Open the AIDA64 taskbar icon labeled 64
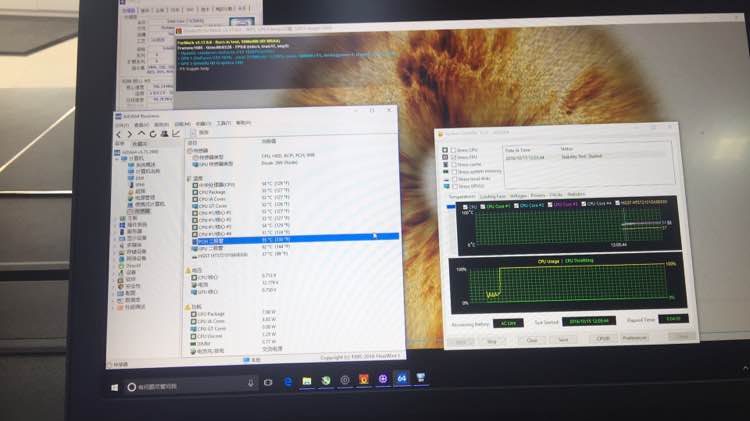This screenshot has width=750, height=421. point(402,378)
